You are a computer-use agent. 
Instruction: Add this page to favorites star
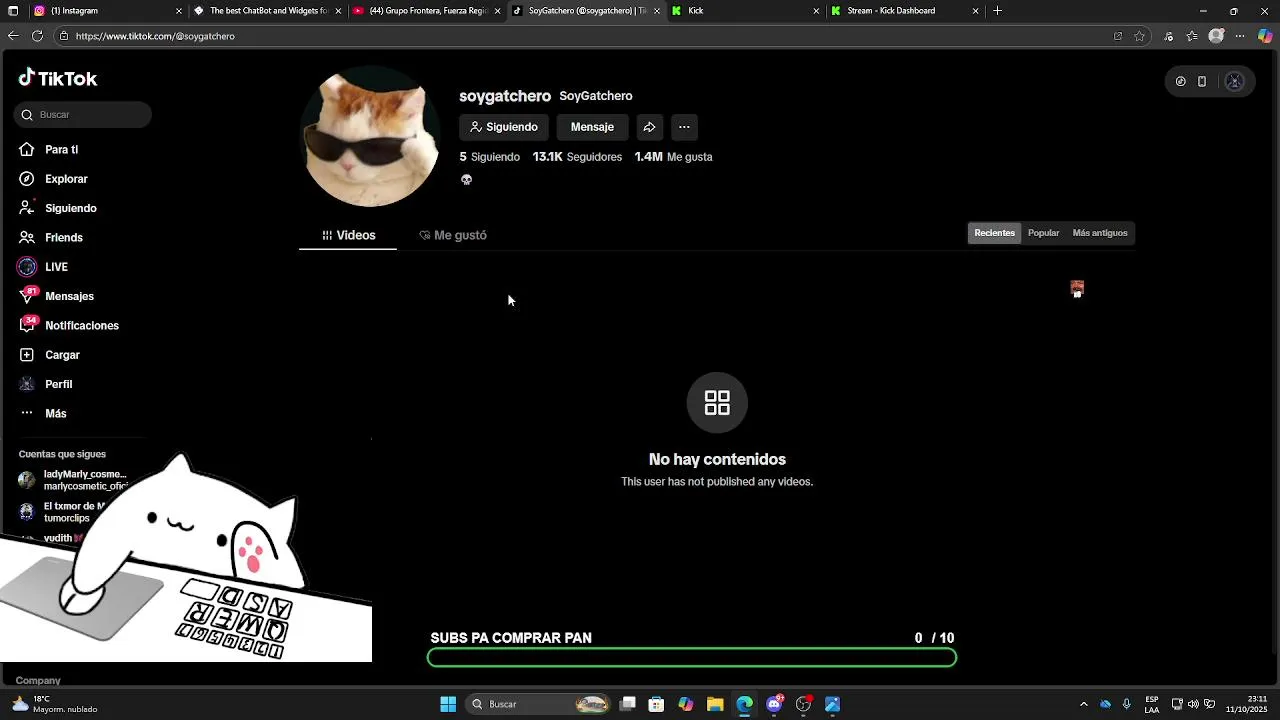(1139, 36)
